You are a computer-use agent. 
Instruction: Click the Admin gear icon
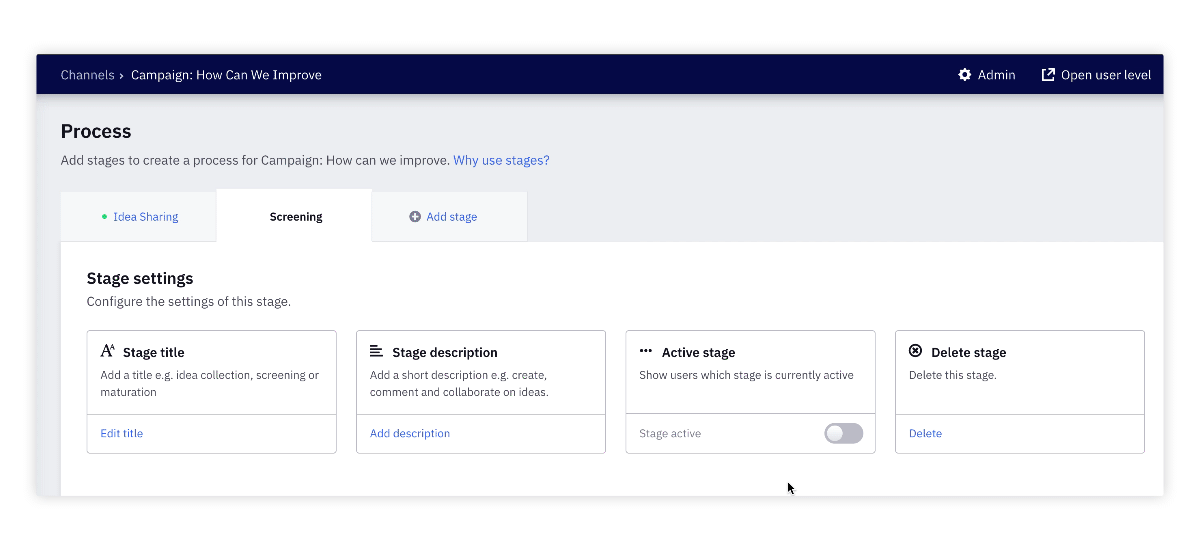pyautogui.click(x=964, y=75)
